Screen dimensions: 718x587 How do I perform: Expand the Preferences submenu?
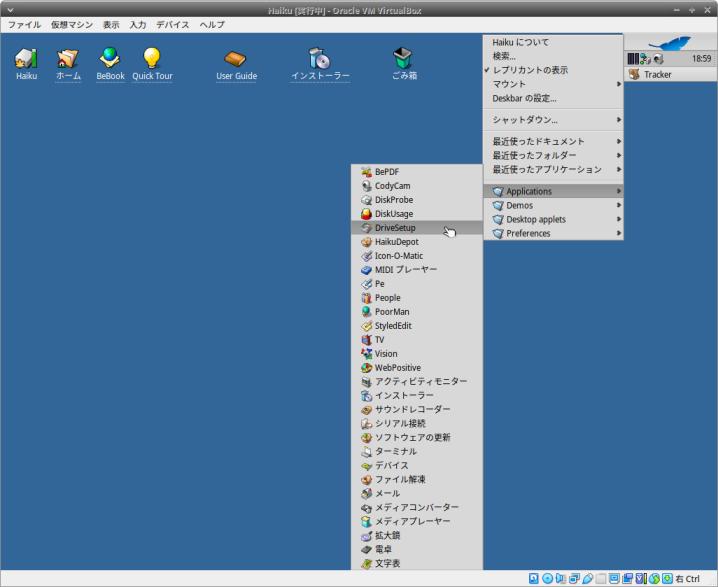click(x=553, y=233)
